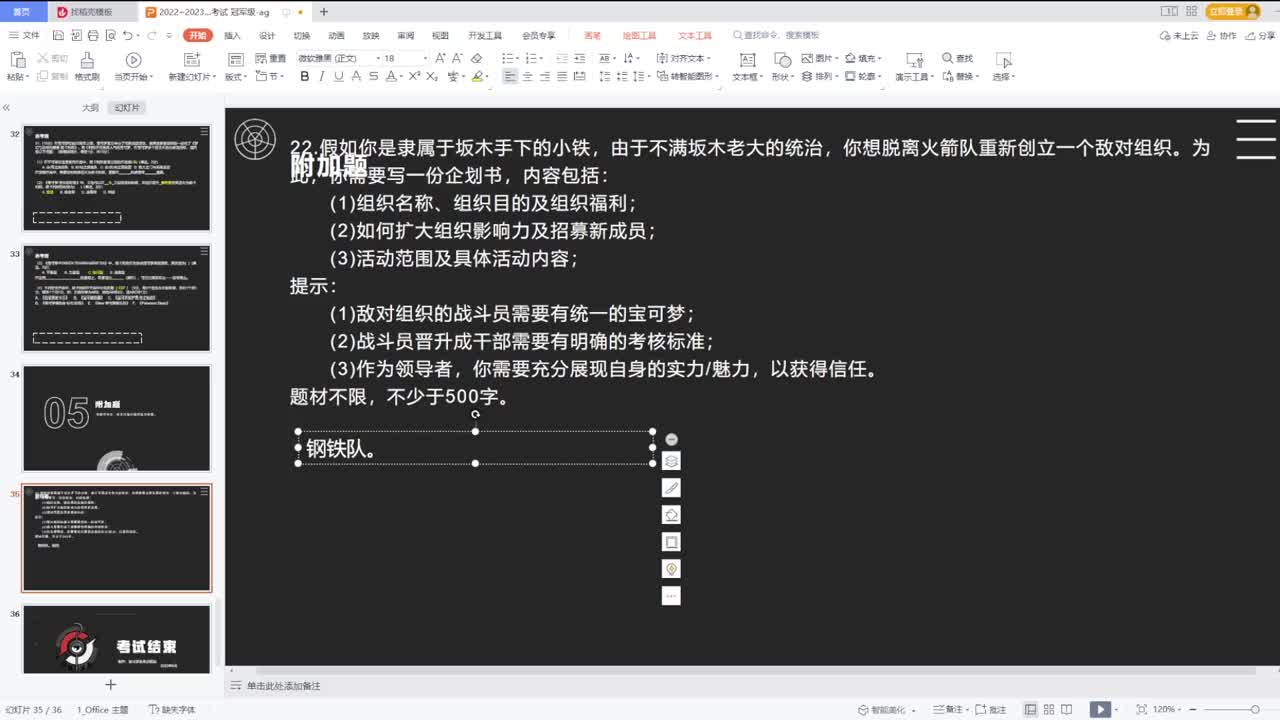Select slide 34 thumbnail in panel

116,418
